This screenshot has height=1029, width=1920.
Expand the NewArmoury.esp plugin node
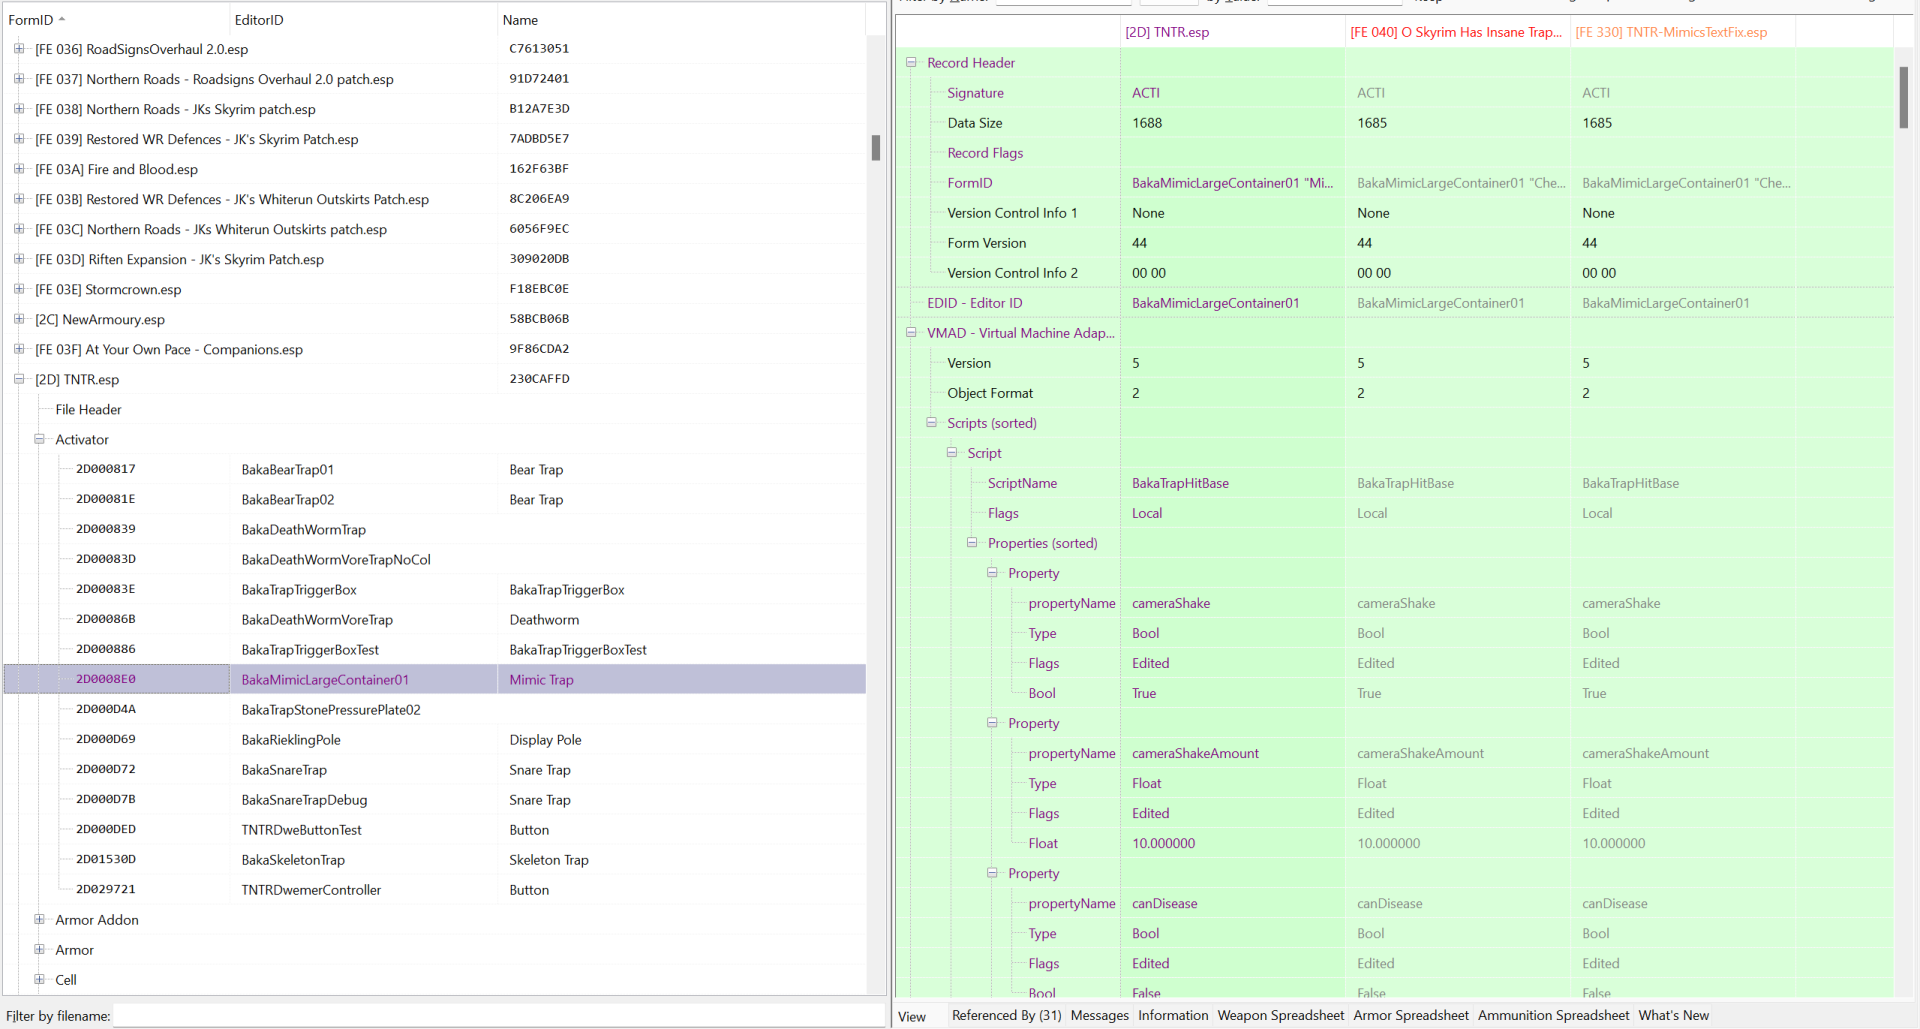(x=19, y=319)
